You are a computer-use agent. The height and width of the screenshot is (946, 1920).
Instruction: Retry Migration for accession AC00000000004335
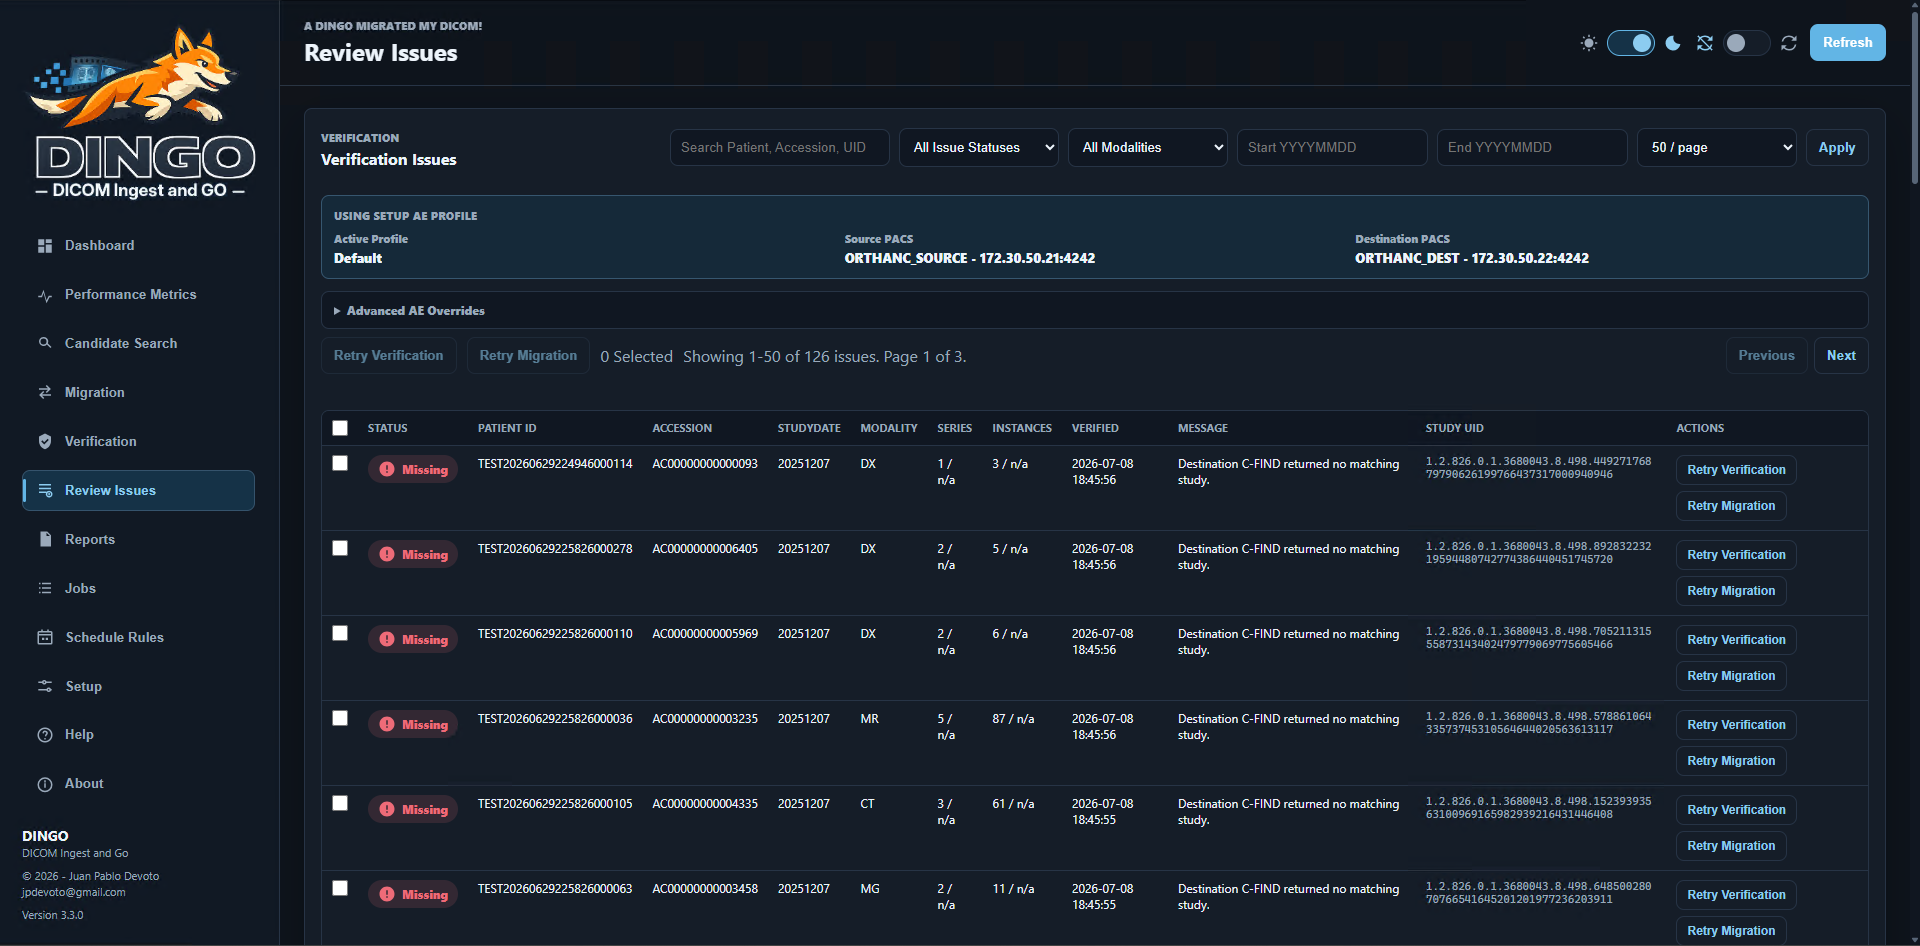tap(1731, 846)
